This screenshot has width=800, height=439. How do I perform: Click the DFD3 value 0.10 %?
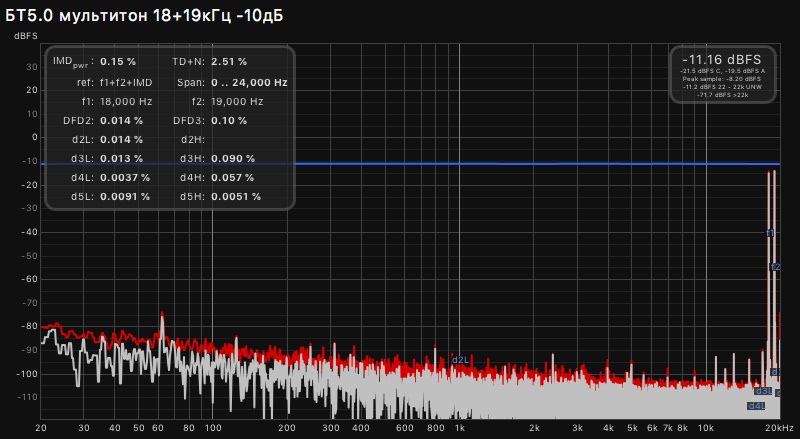tap(229, 121)
